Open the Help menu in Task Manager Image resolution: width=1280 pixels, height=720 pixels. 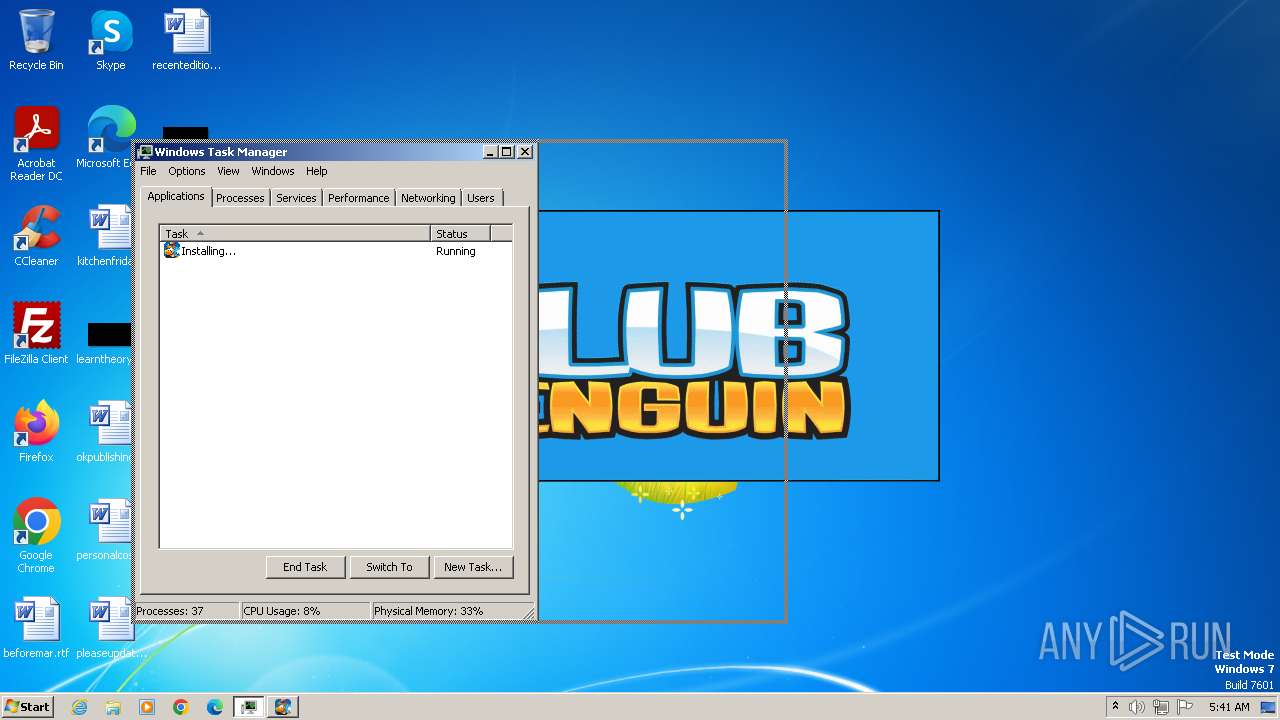coord(316,171)
